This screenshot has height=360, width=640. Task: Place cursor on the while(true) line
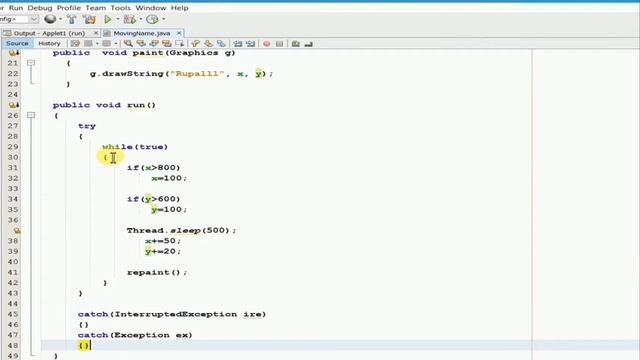coord(135,147)
